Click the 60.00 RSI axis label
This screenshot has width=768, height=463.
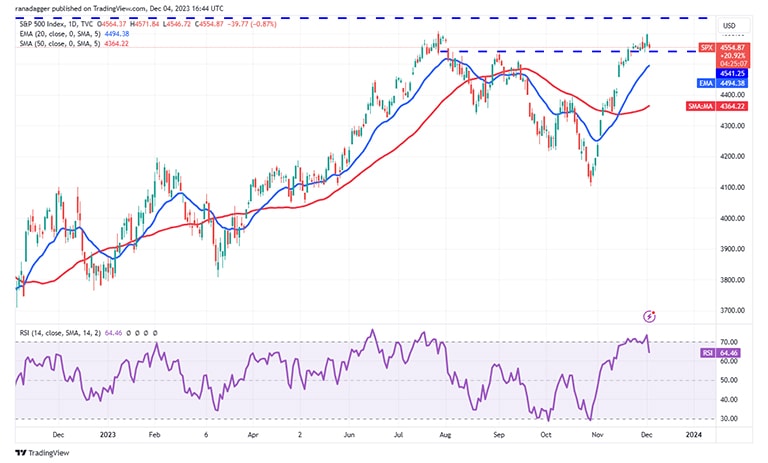coord(729,361)
